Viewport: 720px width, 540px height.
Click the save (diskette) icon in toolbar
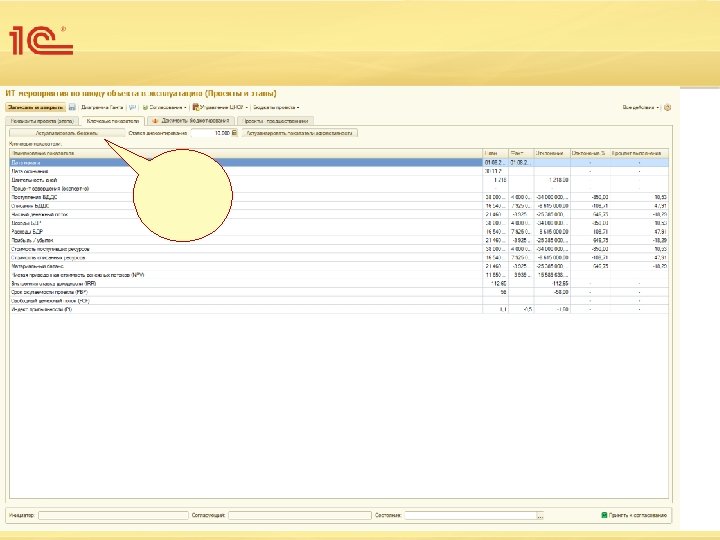click(72, 106)
